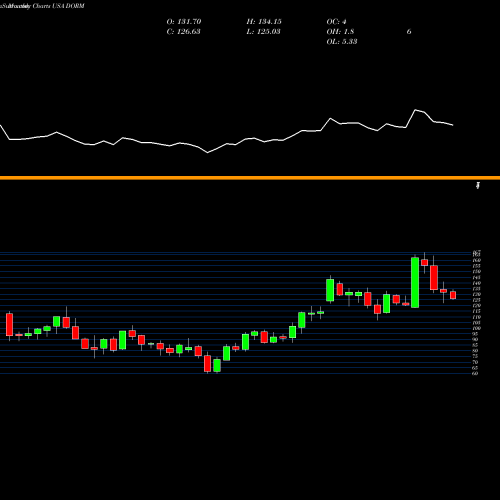Click the 'OC: 4' value

pos(336,22)
